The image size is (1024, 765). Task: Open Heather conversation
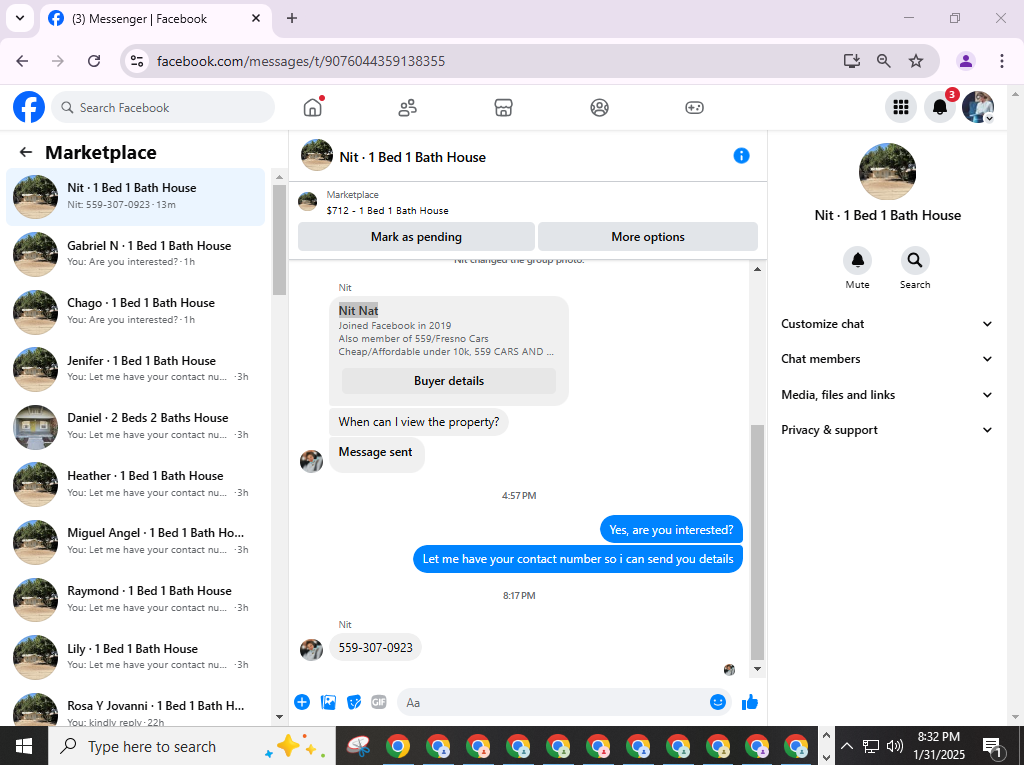pos(136,484)
